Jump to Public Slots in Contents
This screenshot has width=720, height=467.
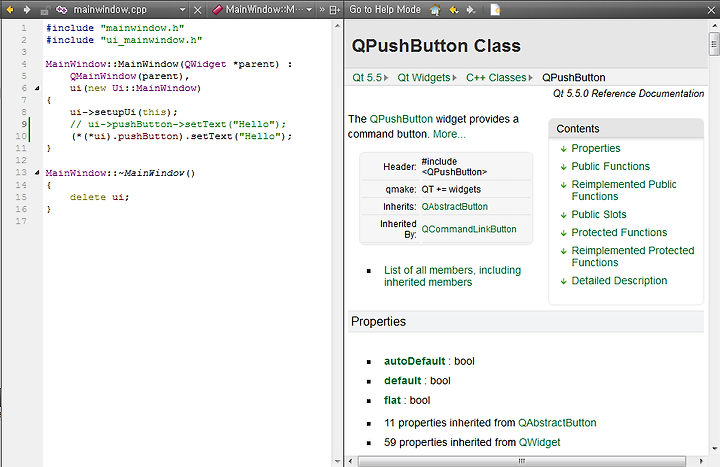tap(598, 214)
